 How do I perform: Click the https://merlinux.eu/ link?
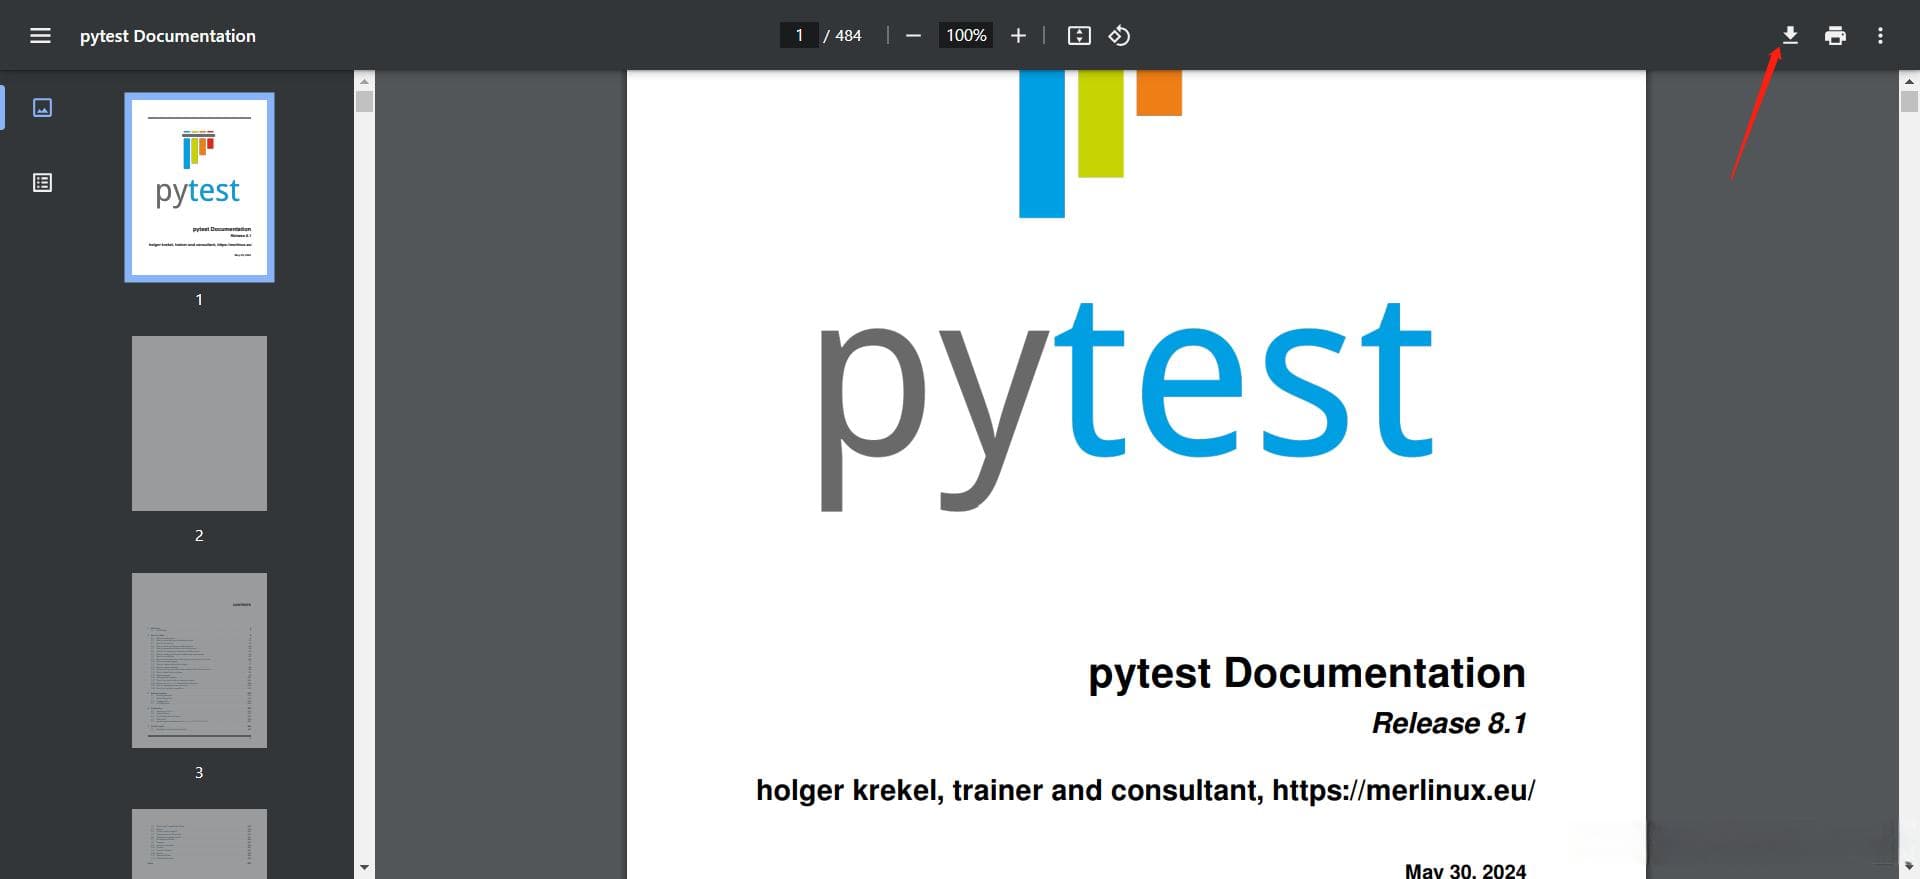pos(1404,790)
